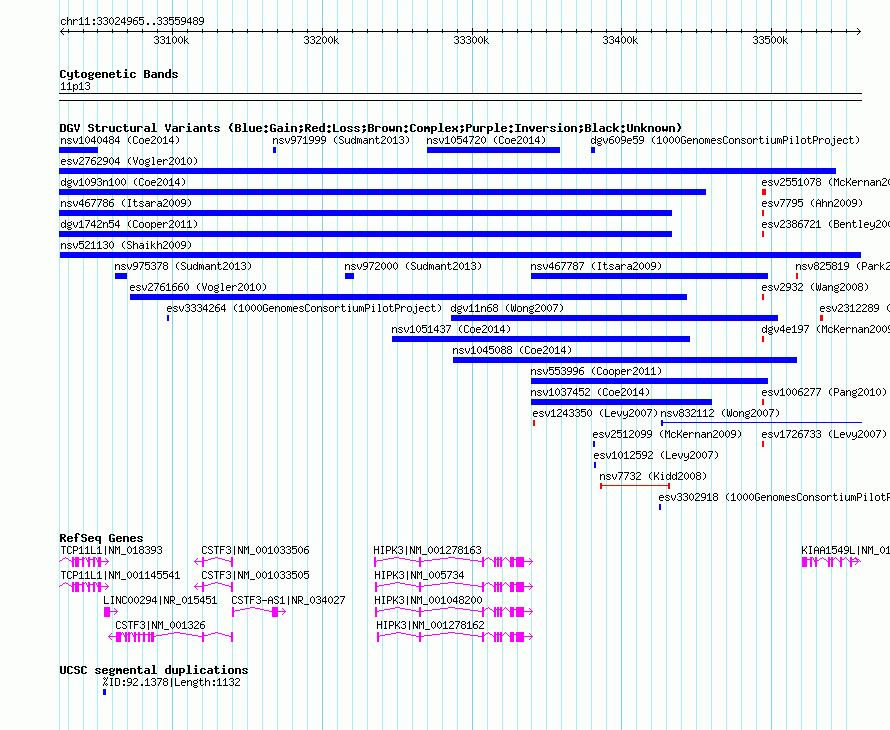Screen dimensions: 890x730
Task: Click the 33100k ruler position label
Action: tap(171, 40)
